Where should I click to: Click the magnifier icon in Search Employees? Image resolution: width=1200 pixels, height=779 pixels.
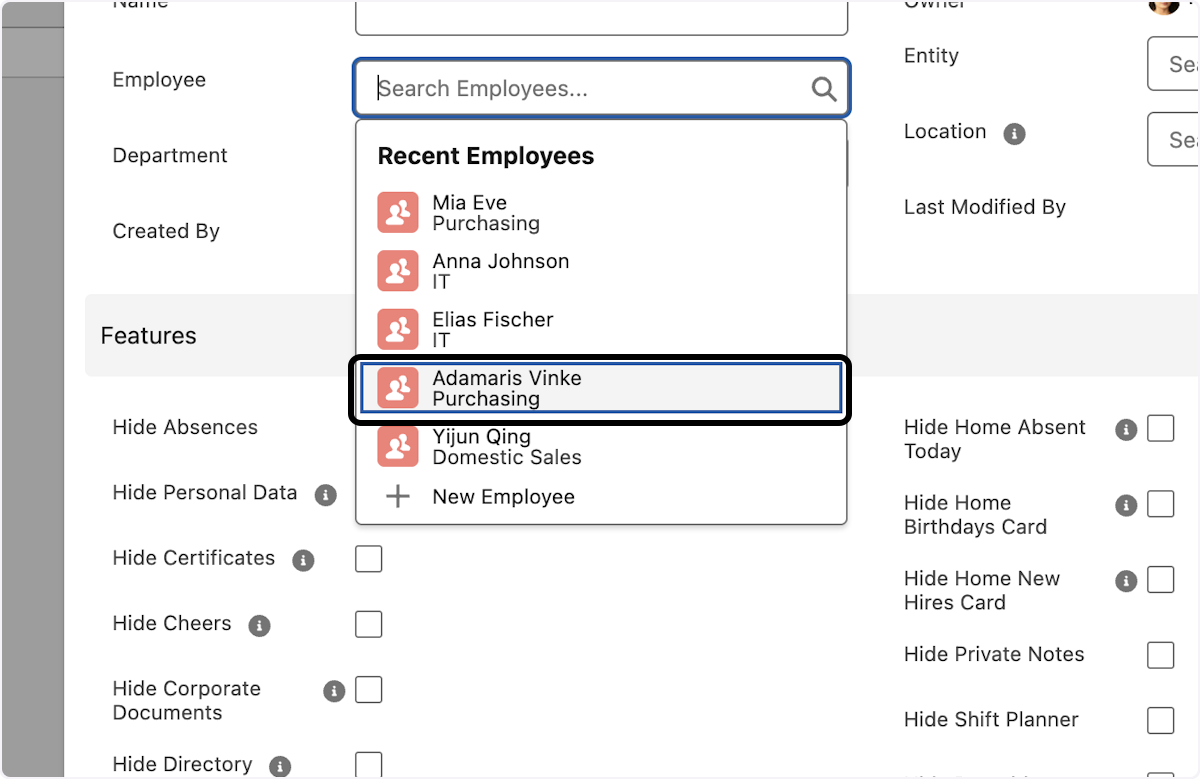click(823, 88)
